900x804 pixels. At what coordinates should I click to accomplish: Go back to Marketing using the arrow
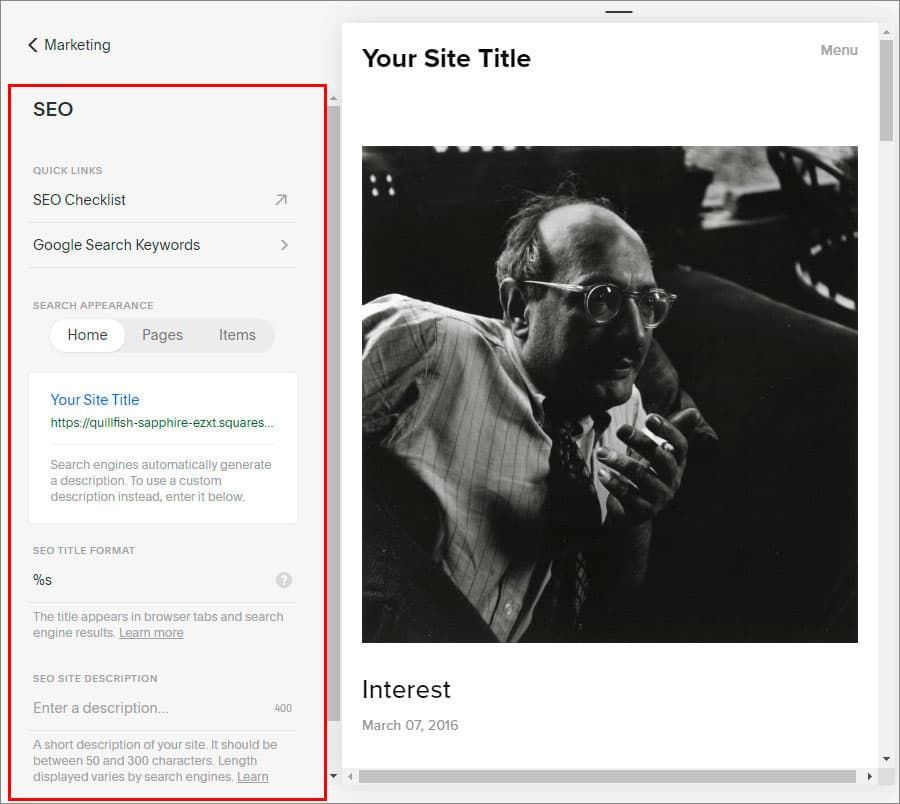click(33, 45)
